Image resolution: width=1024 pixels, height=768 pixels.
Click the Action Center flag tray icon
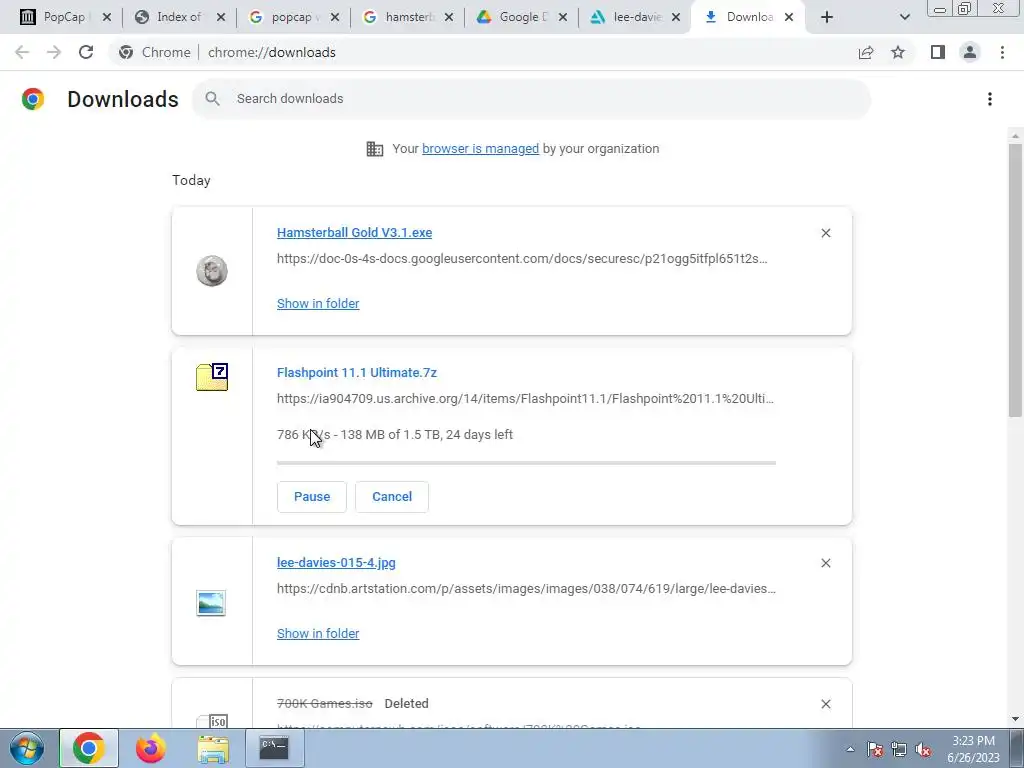click(x=874, y=749)
